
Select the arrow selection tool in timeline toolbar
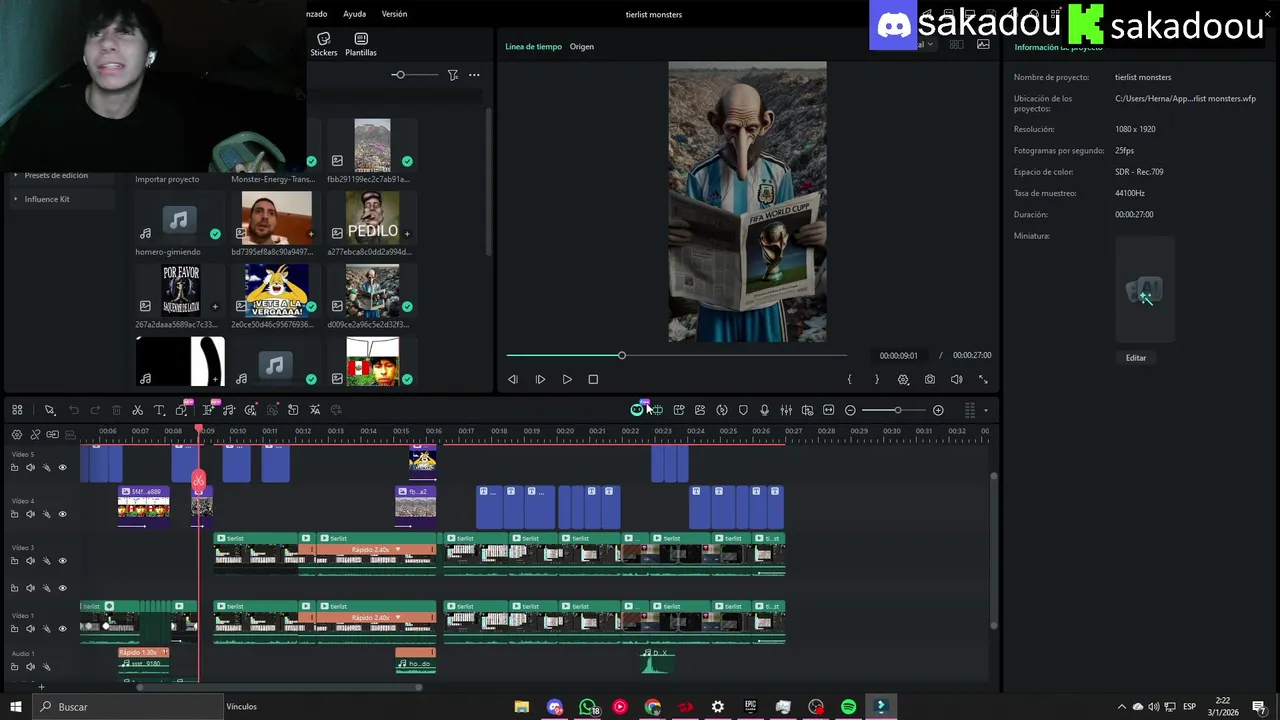49,410
